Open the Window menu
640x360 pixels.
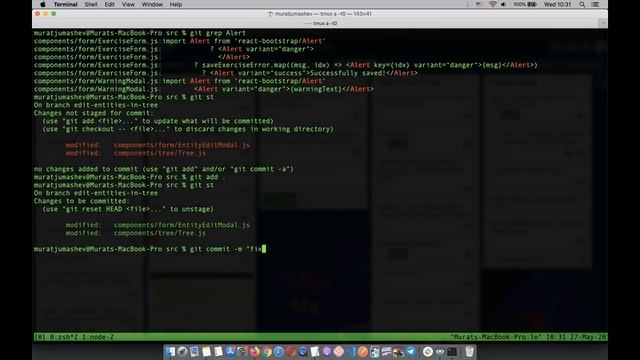152,4
